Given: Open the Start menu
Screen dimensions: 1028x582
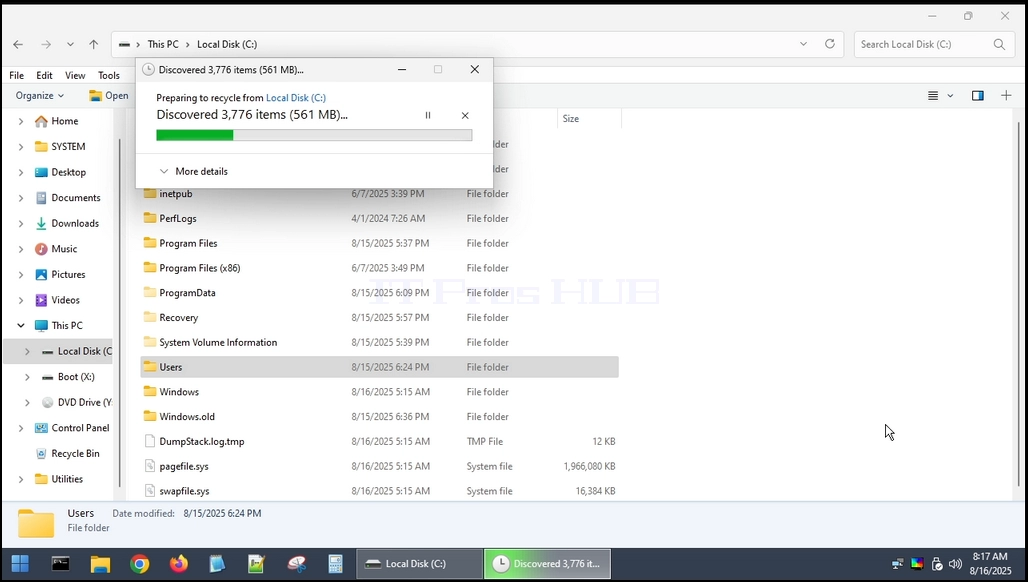Looking at the screenshot, I should click(20, 564).
